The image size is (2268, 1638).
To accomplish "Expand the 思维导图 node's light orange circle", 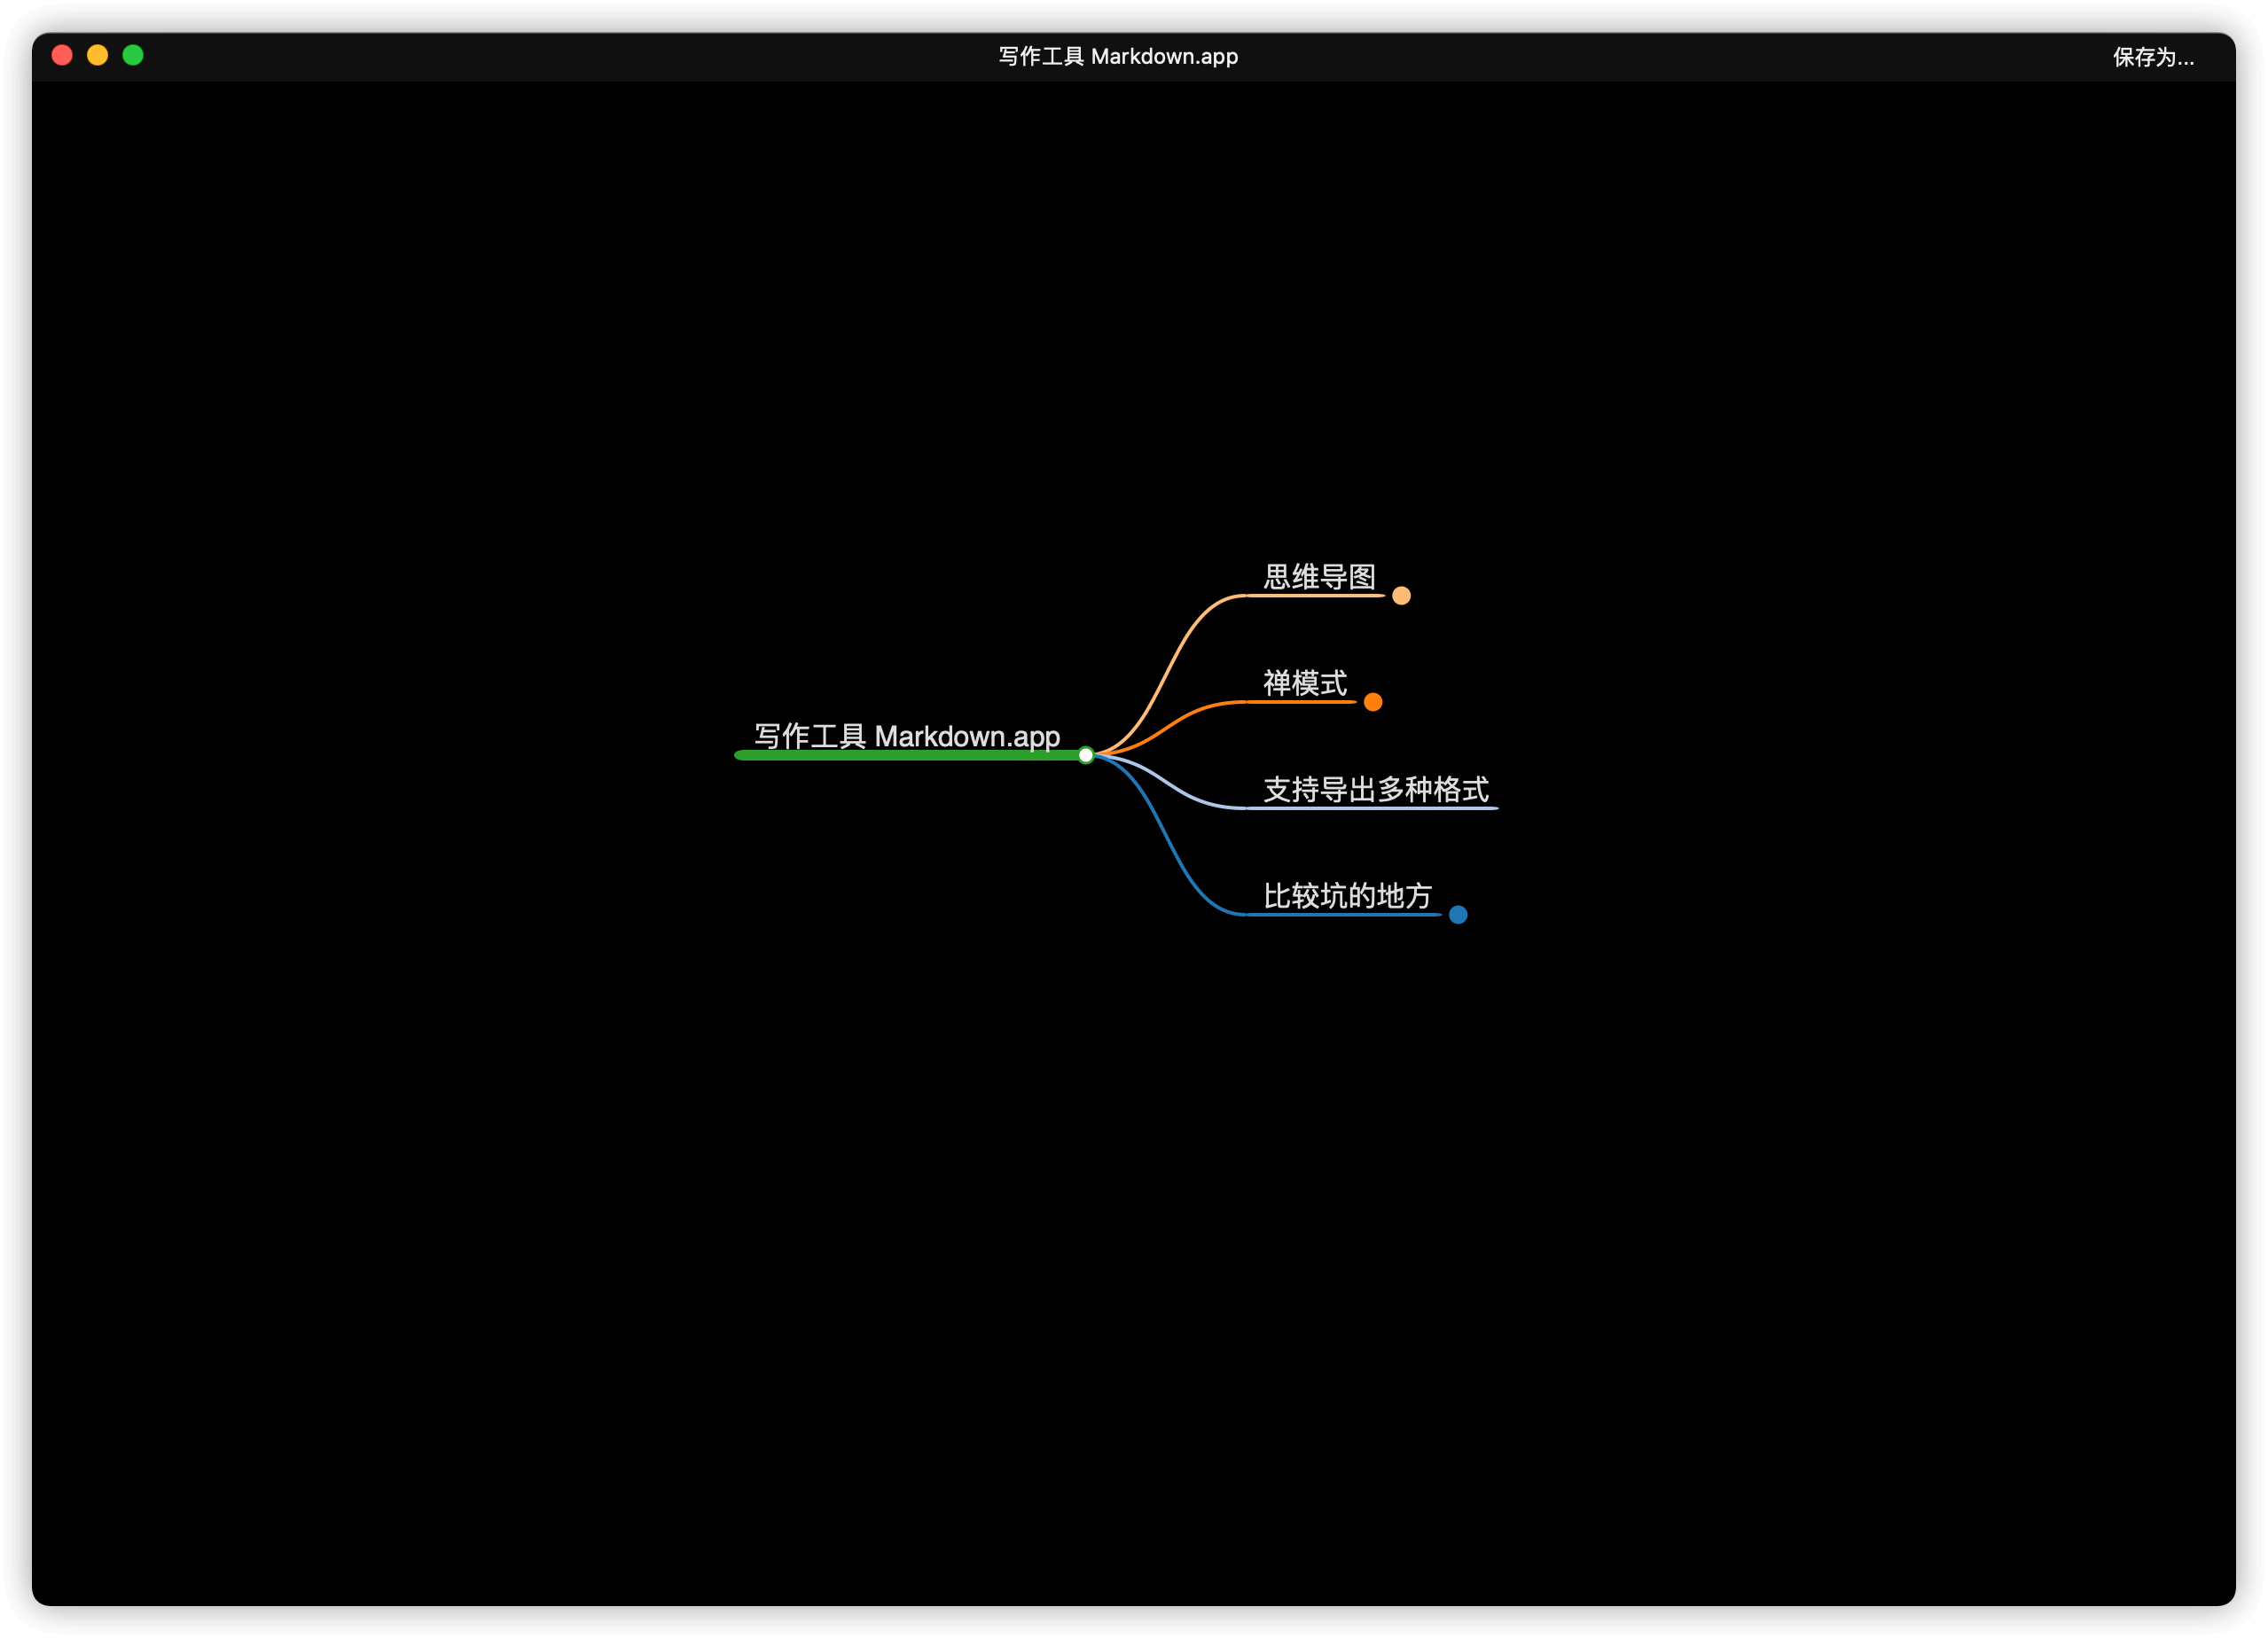I will pos(1401,596).
